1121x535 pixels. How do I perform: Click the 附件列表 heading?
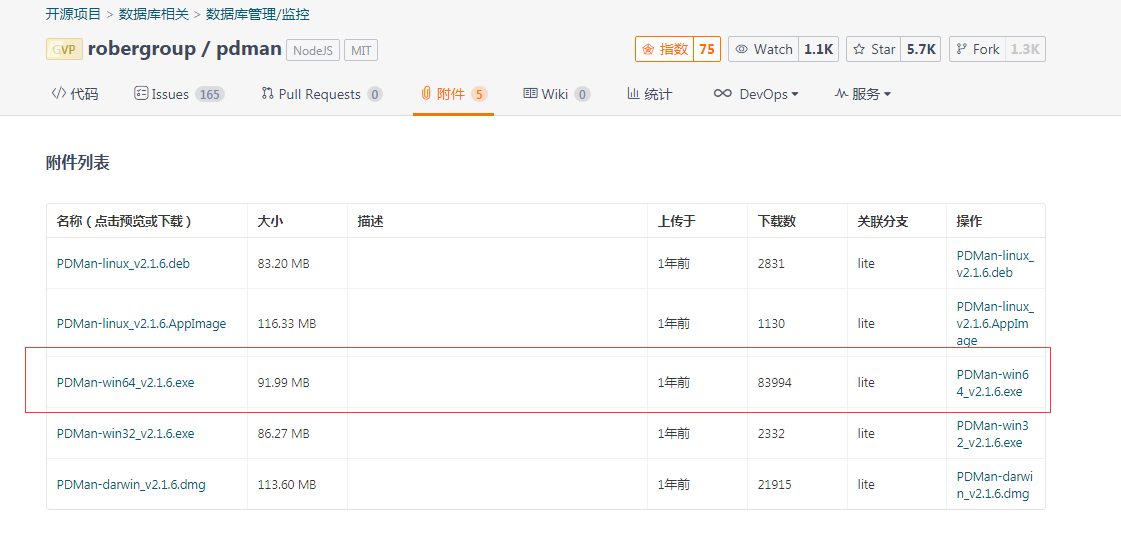[78, 163]
